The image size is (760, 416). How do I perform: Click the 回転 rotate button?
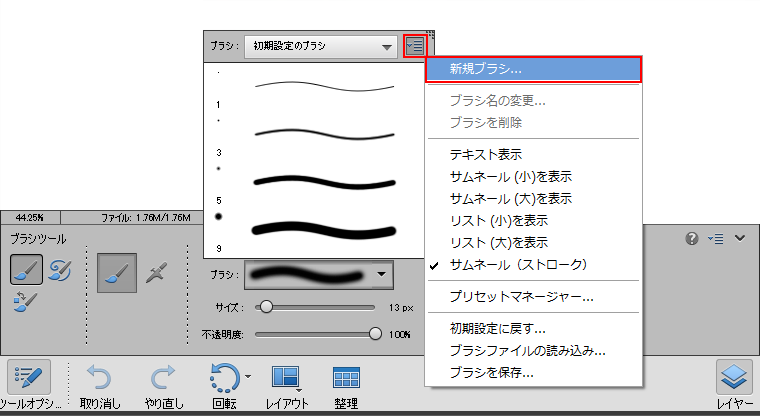[x=224, y=386]
